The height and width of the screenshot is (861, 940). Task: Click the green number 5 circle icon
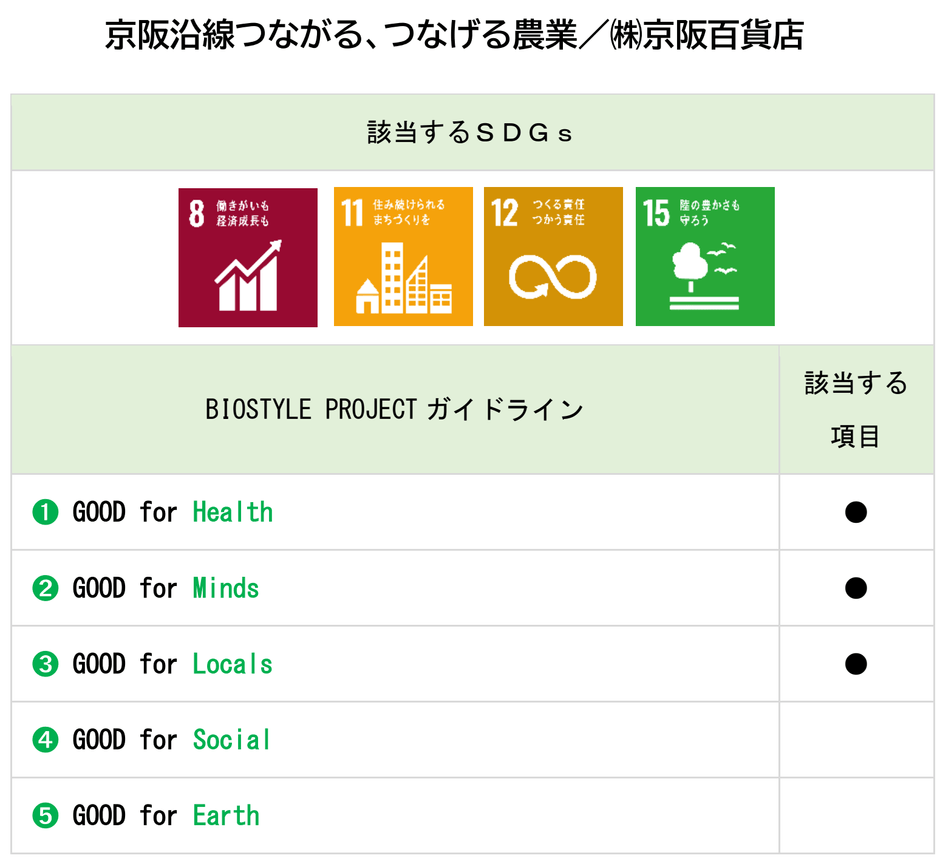pyautogui.click(x=45, y=817)
